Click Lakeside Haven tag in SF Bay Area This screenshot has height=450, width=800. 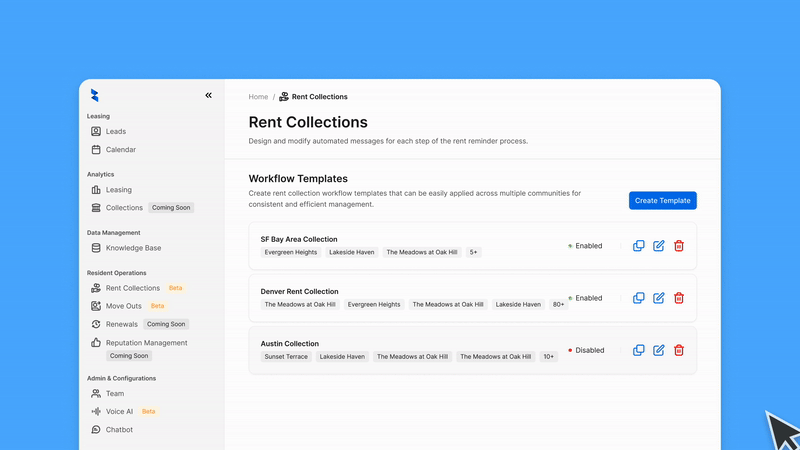(352, 252)
